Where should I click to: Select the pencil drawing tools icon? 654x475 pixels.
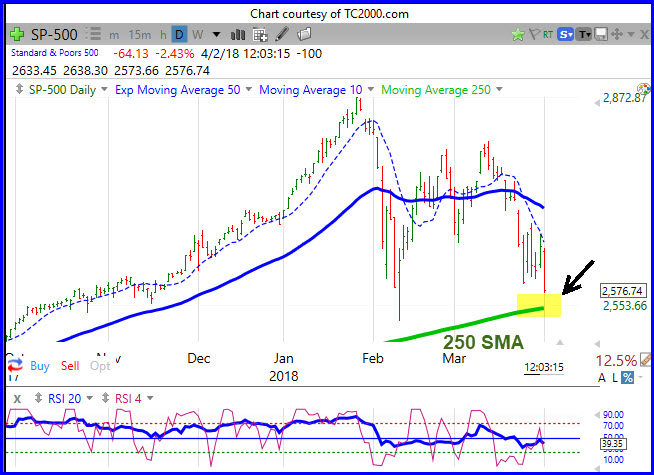click(x=282, y=34)
